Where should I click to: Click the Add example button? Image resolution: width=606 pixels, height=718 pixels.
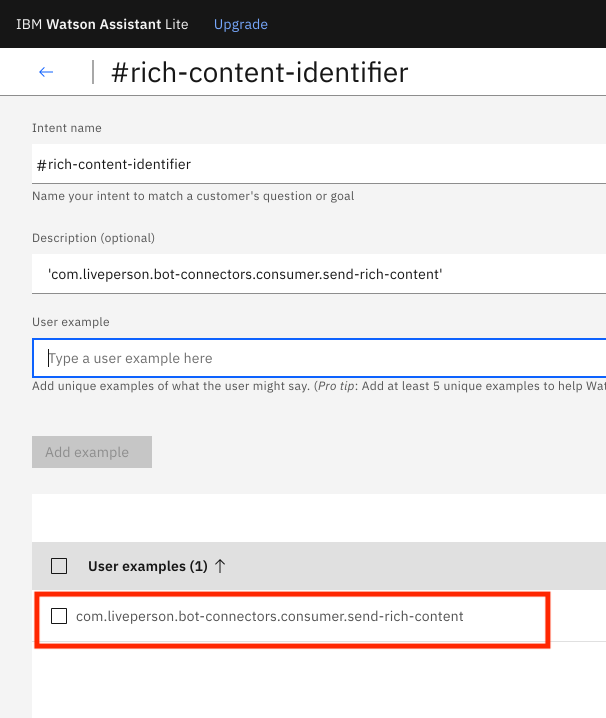[x=92, y=452]
